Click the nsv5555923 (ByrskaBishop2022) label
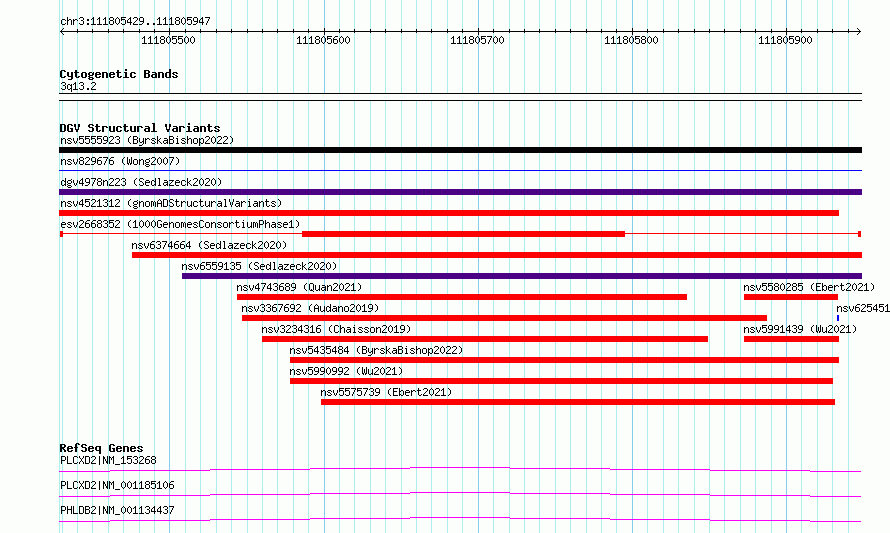 (x=147, y=140)
